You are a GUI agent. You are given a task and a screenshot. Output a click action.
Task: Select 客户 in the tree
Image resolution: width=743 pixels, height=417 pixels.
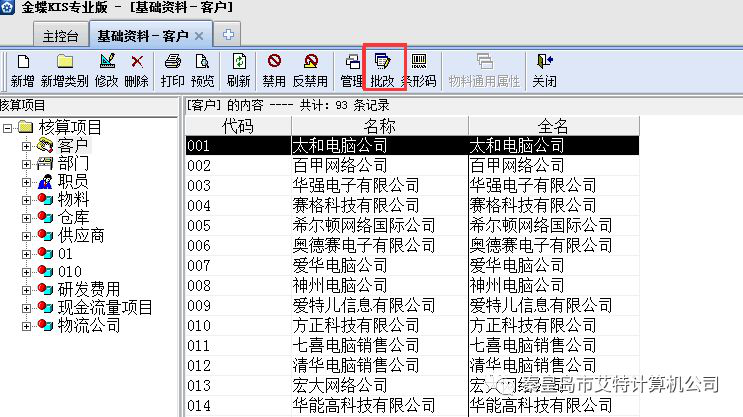pyautogui.click(x=73, y=145)
